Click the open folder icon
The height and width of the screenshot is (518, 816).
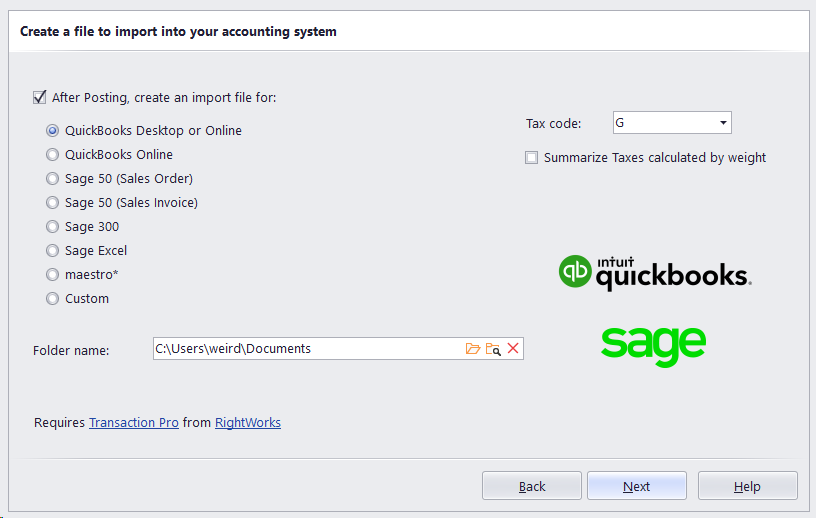[x=473, y=349]
